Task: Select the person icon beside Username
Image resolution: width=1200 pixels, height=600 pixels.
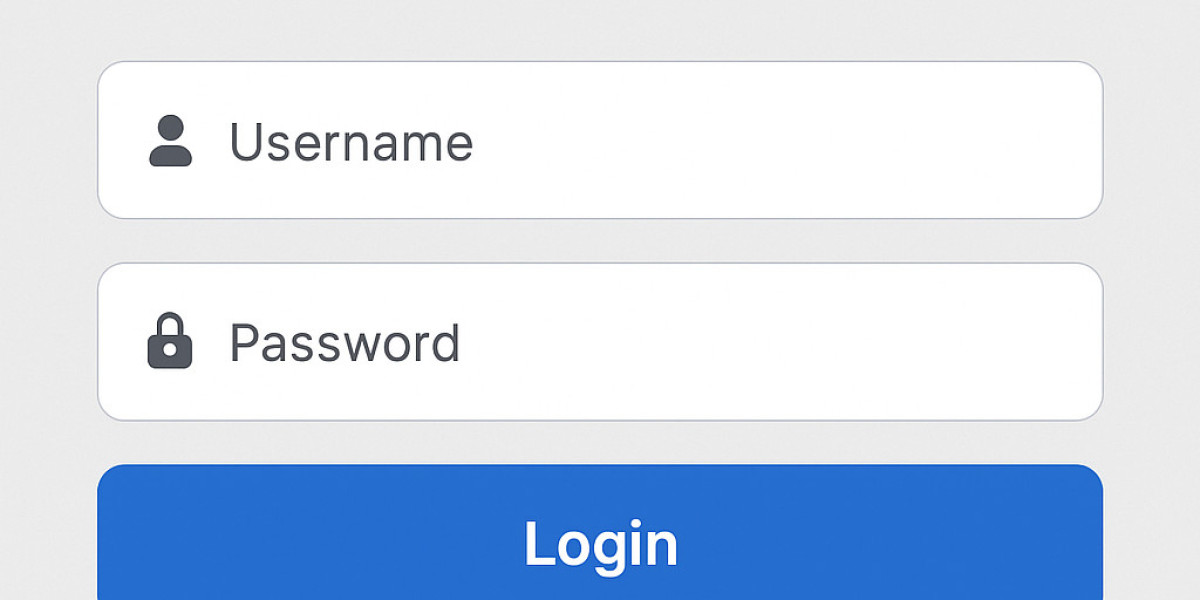Action: (x=170, y=141)
